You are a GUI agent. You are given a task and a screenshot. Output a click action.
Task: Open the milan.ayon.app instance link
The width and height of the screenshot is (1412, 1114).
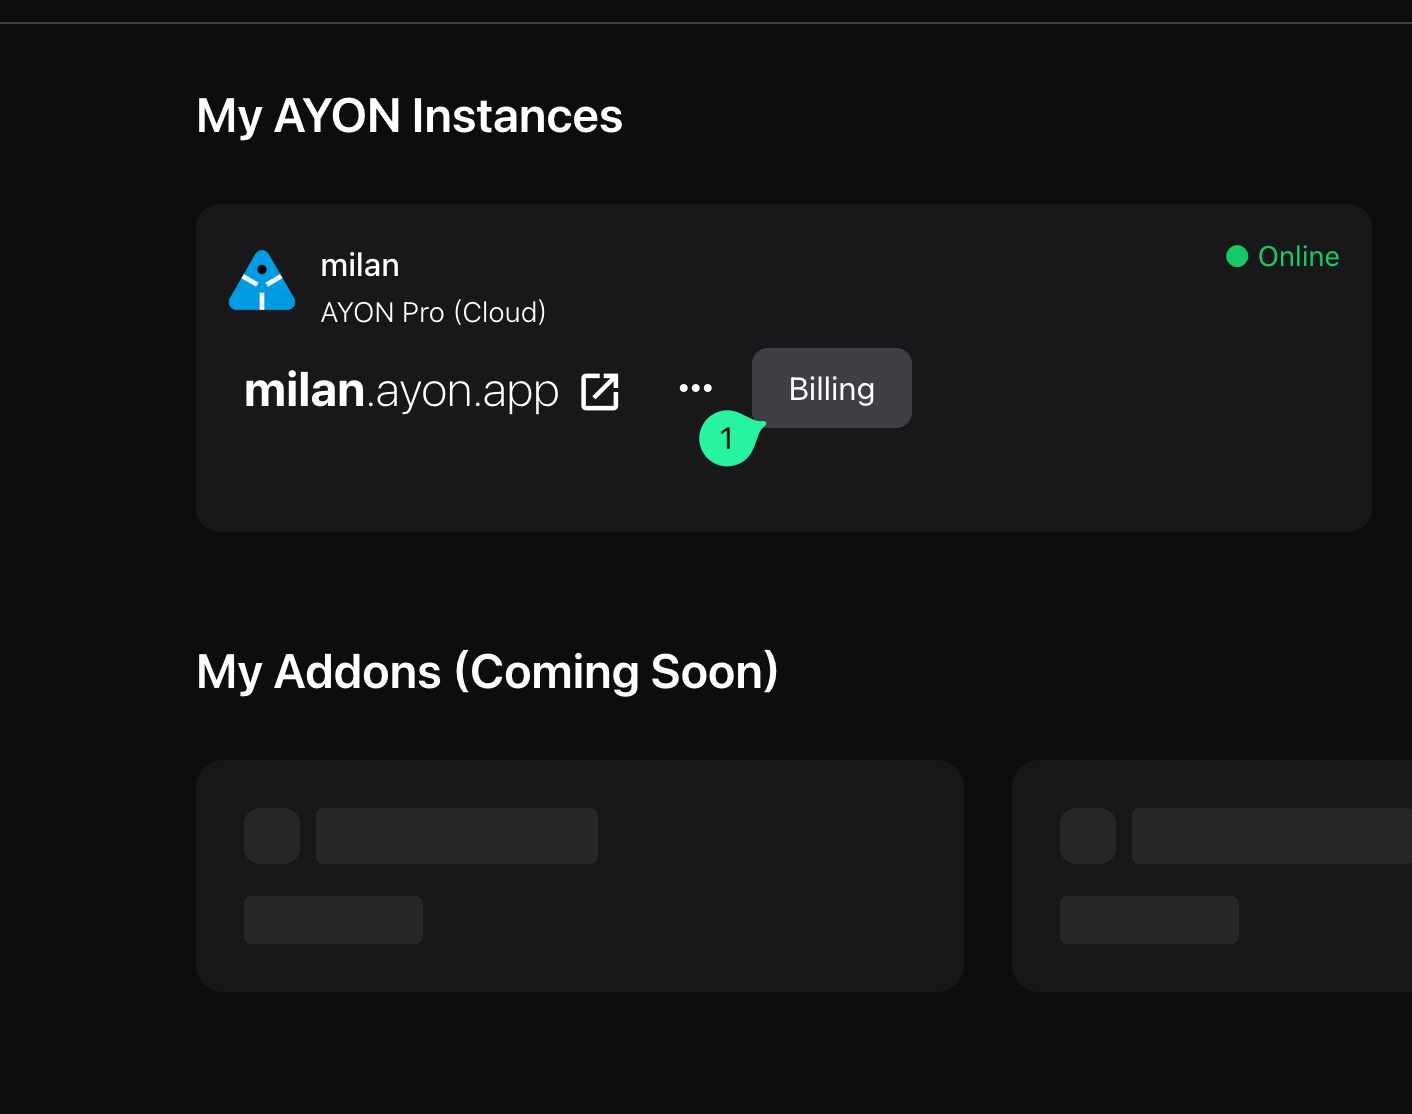[x=401, y=390]
